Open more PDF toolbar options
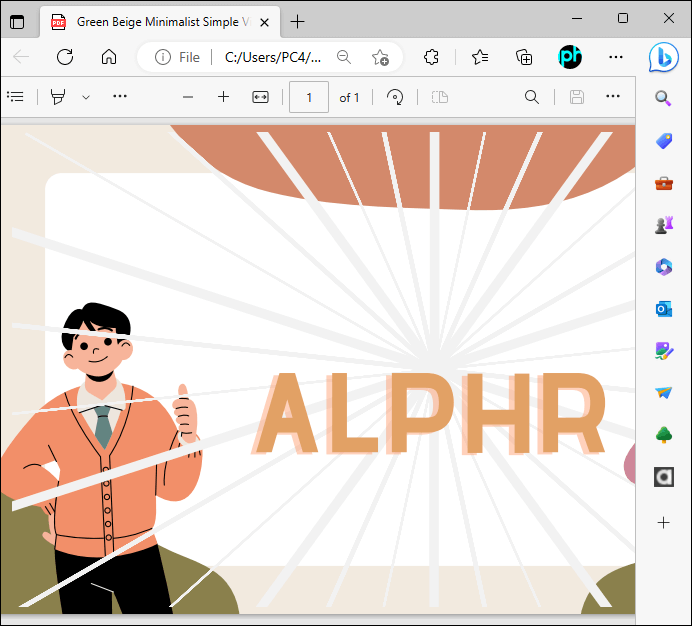Image resolution: width=692 pixels, height=626 pixels. (x=613, y=96)
